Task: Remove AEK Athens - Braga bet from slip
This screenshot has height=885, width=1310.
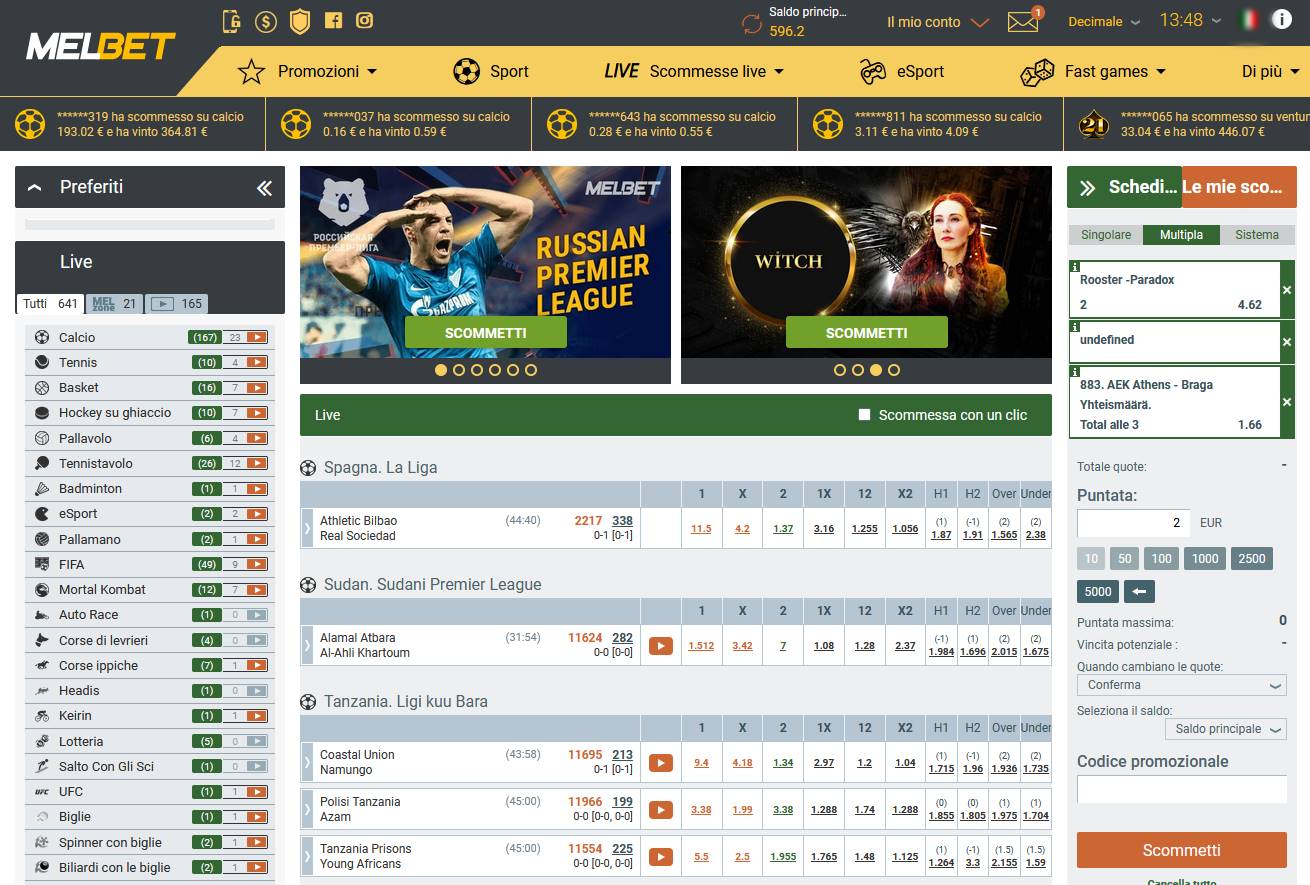Action: tap(1287, 402)
